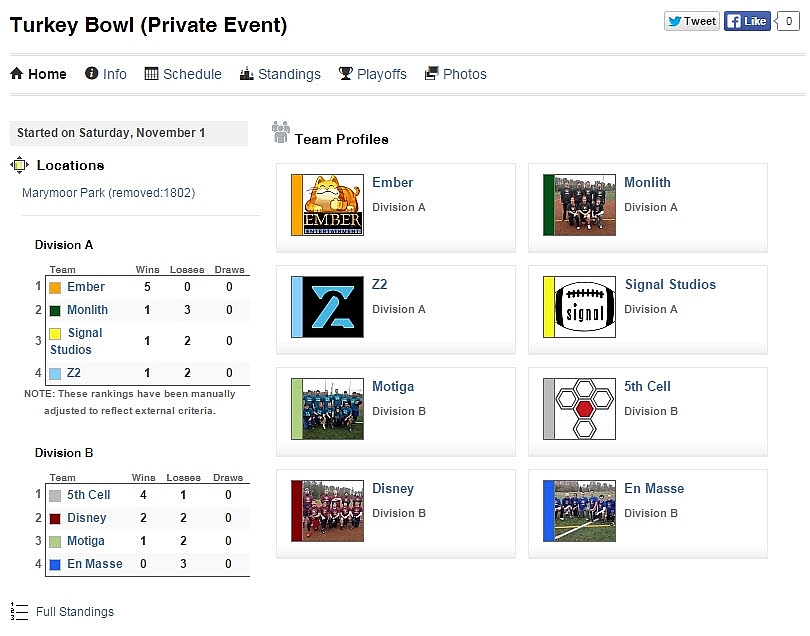Switch to the Schedule tab
The width and height of the screenshot is (810, 636).
pyautogui.click(x=183, y=74)
